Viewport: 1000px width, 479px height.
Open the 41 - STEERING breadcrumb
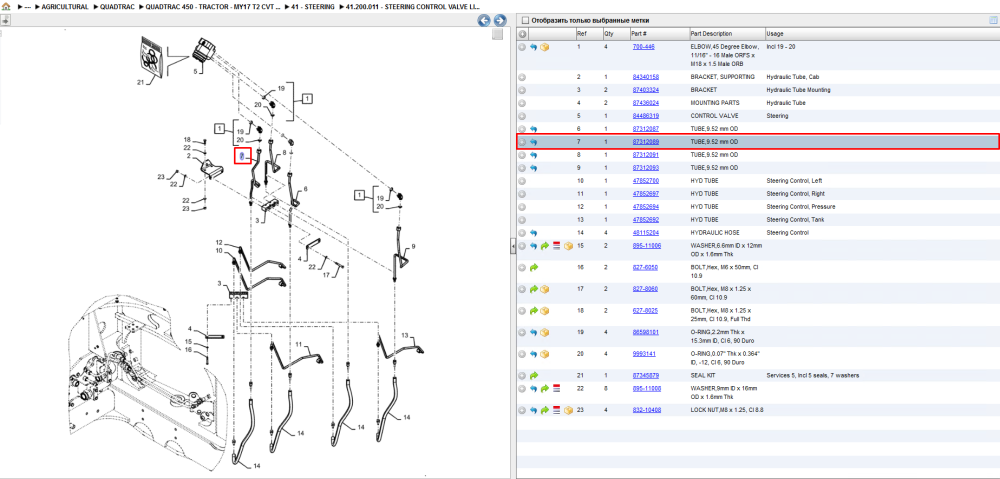314,6
